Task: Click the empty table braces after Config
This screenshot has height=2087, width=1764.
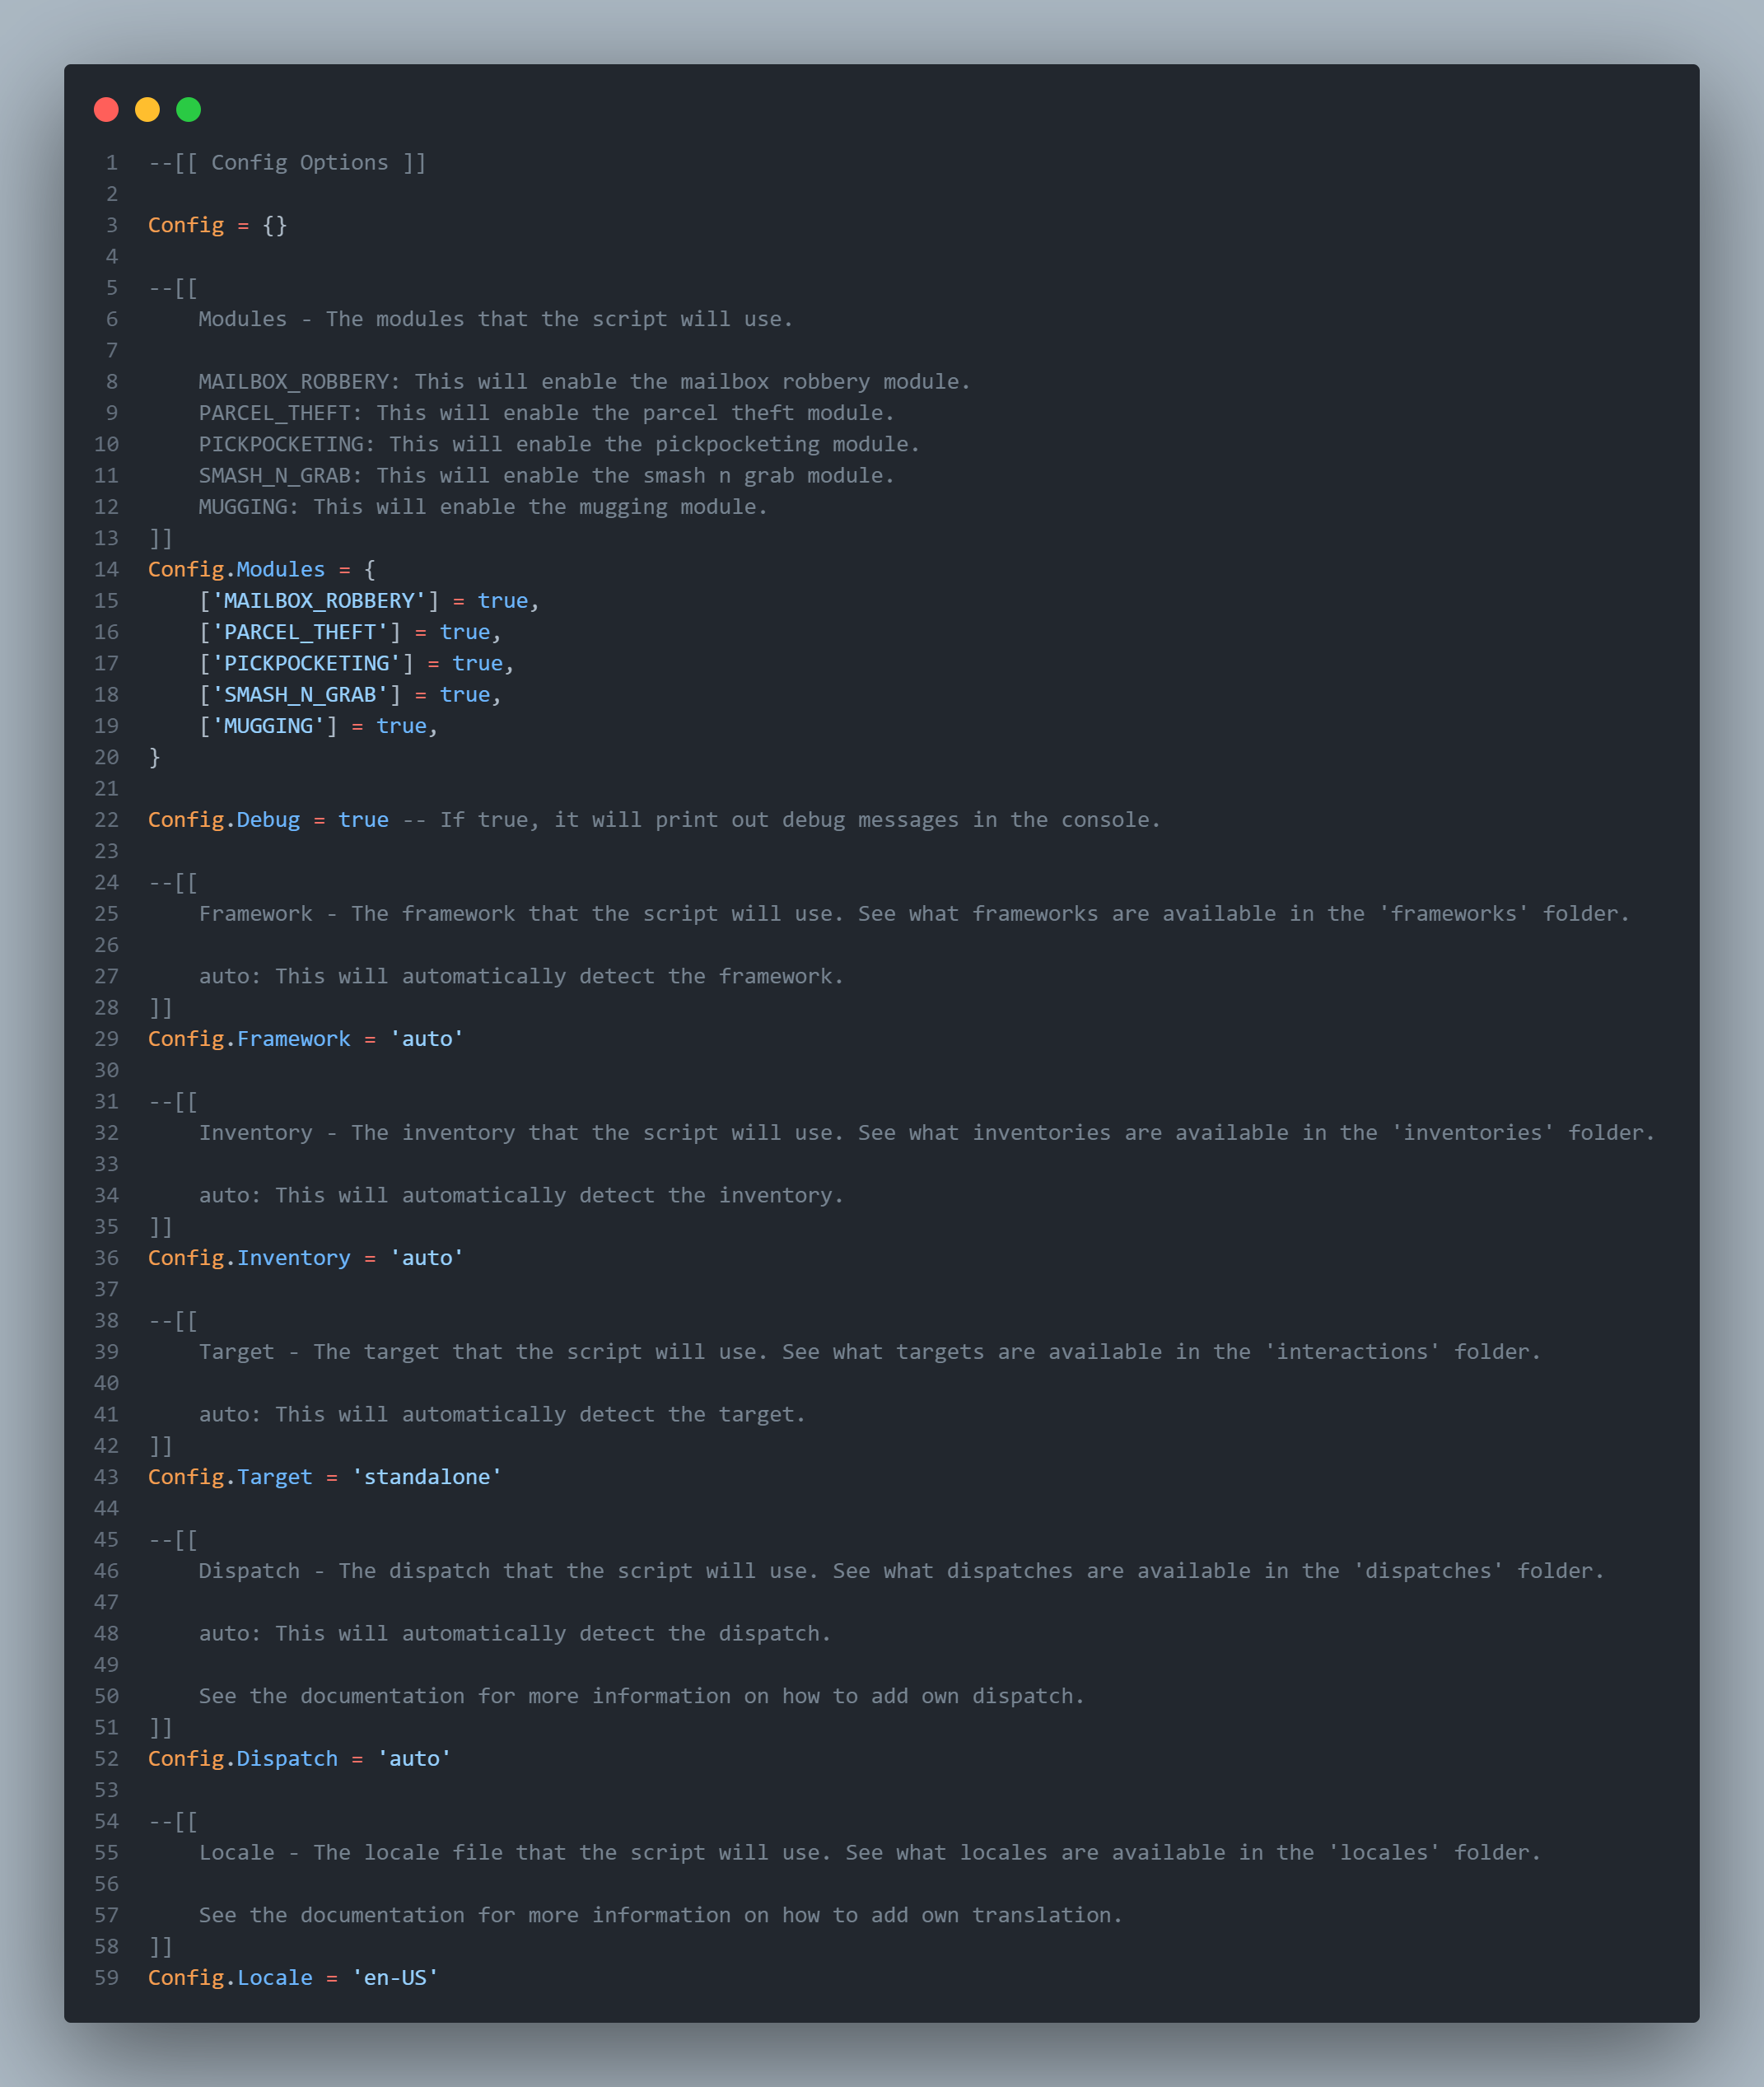Action: point(275,225)
